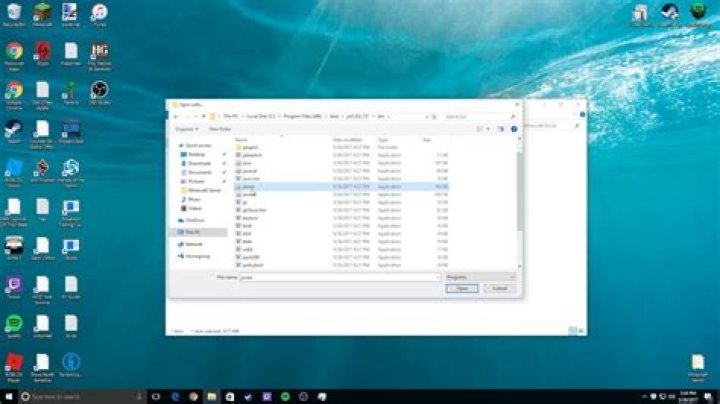The height and width of the screenshot is (404, 720).
Task: Click New folder in the dialog toolbar
Action: click(220, 129)
